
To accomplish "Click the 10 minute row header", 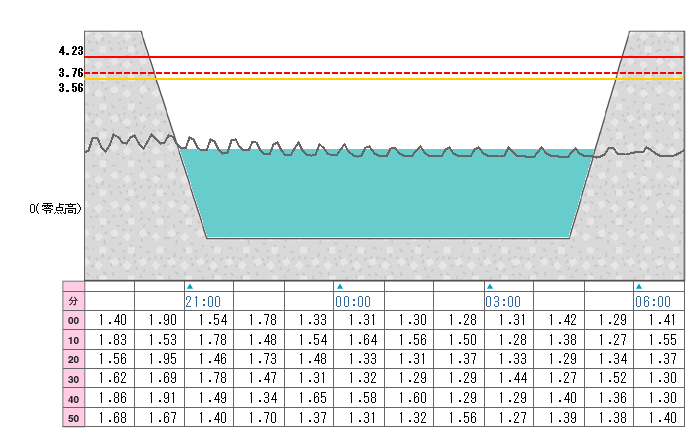I will [74, 340].
